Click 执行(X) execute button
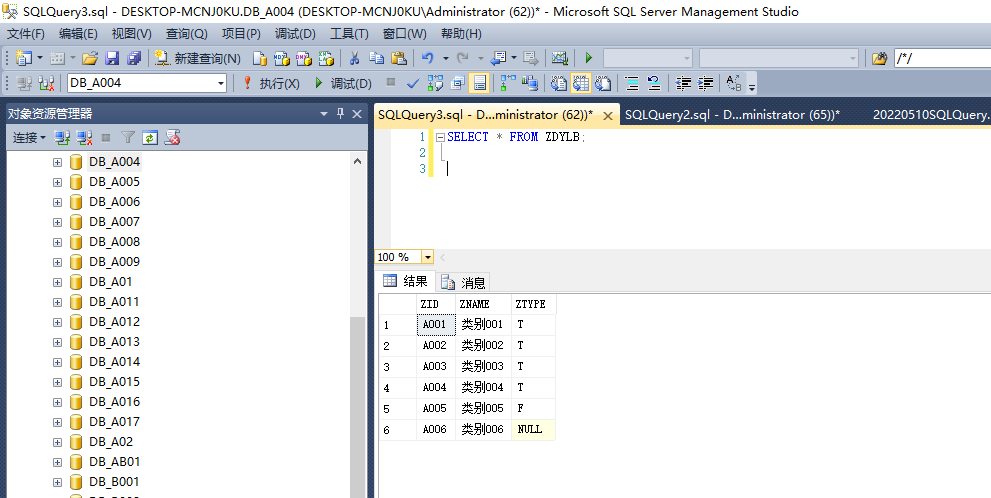 point(272,83)
